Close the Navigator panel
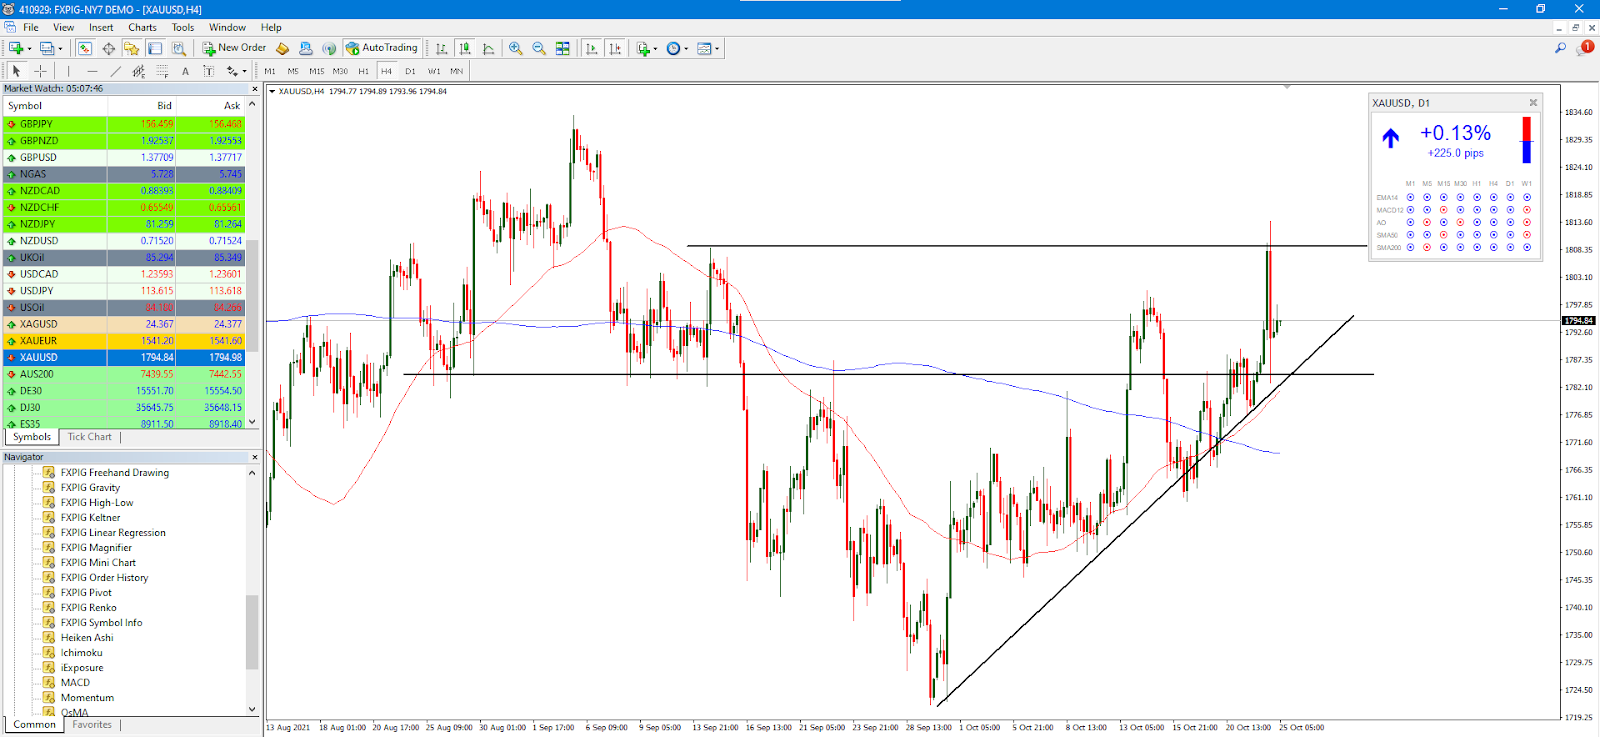 pos(254,457)
